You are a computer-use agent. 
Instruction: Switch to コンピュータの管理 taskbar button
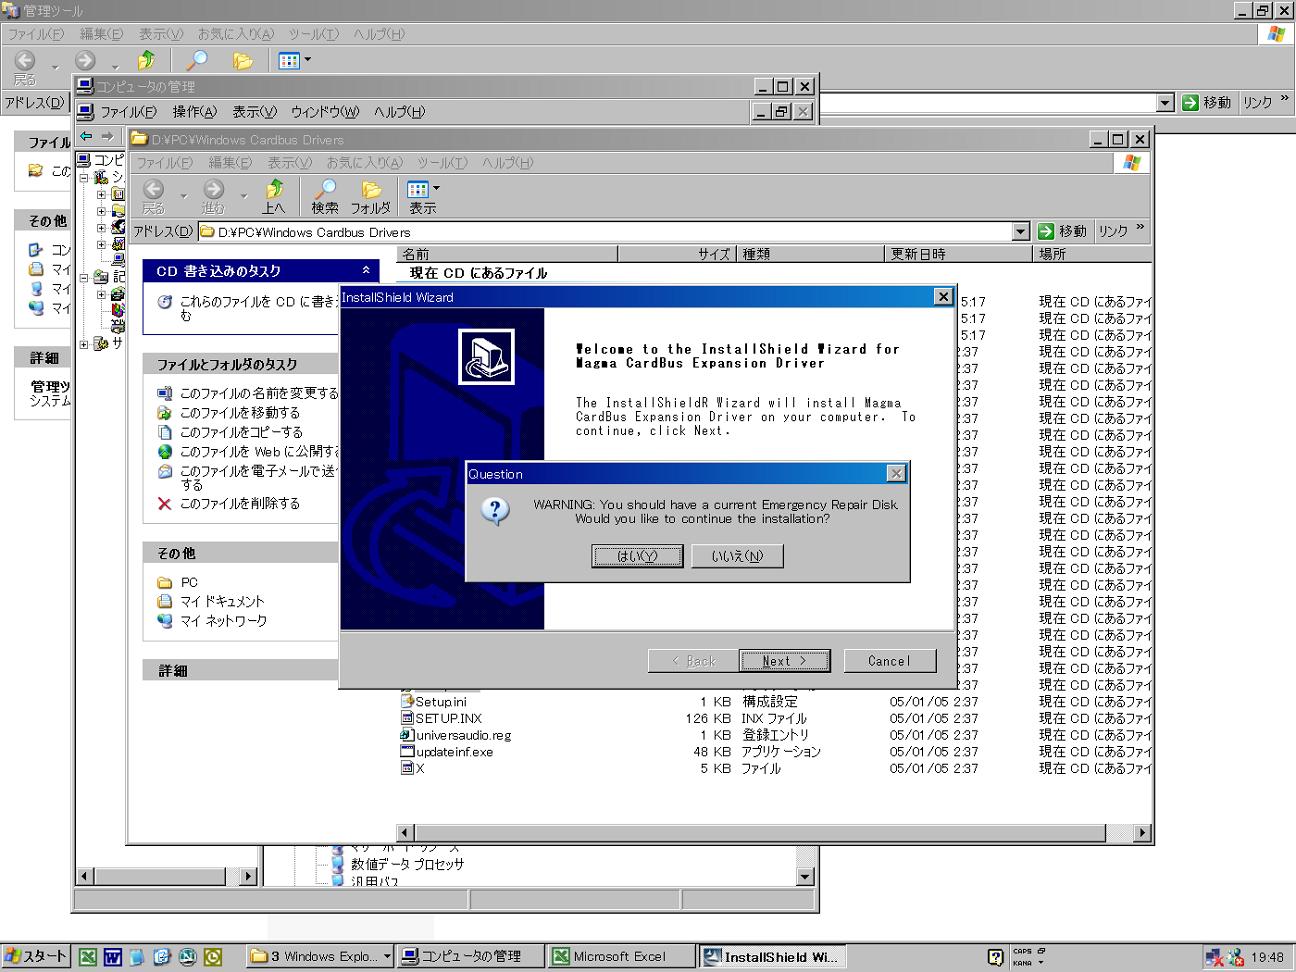(471, 956)
